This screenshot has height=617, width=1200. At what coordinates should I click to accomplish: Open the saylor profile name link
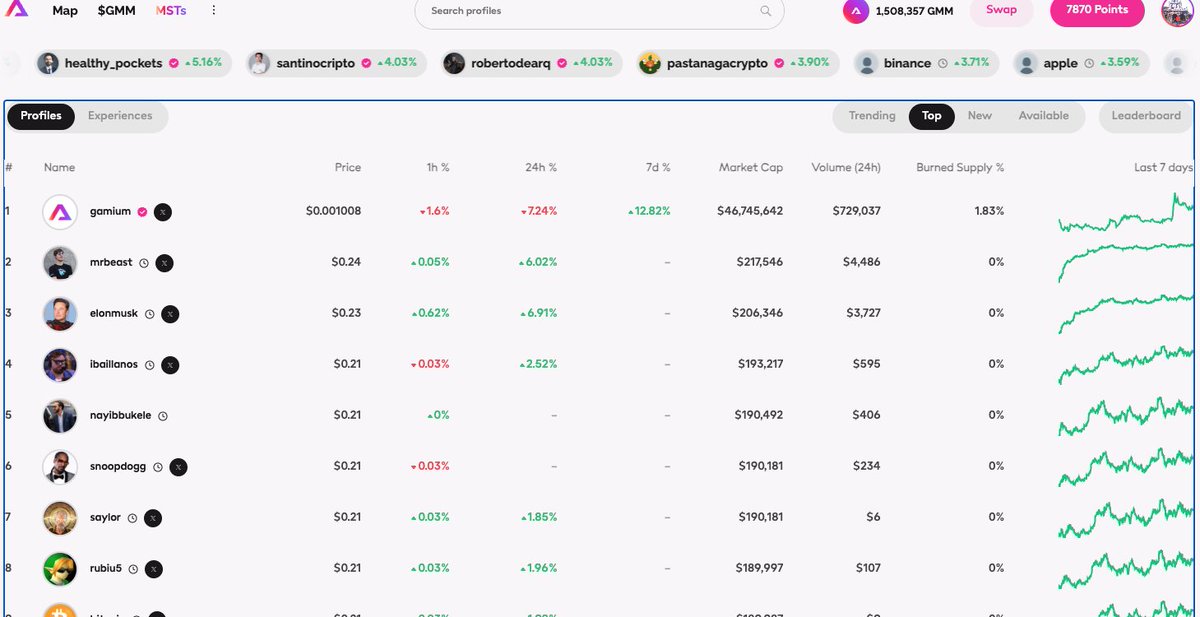tap(105, 518)
